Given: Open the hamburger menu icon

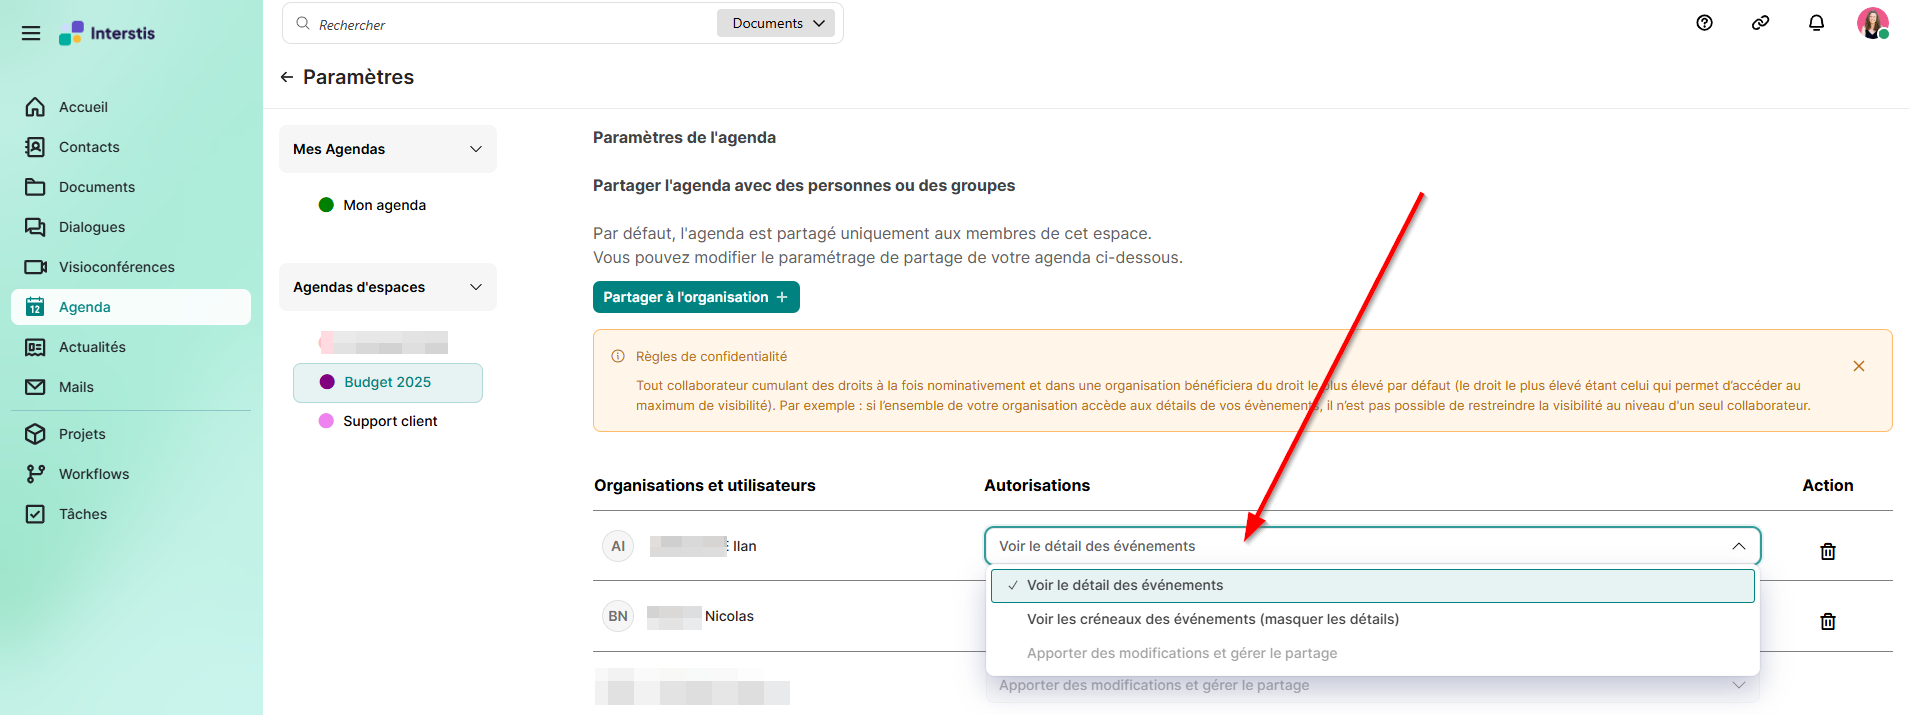Looking at the screenshot, I should tap(31, 33).
